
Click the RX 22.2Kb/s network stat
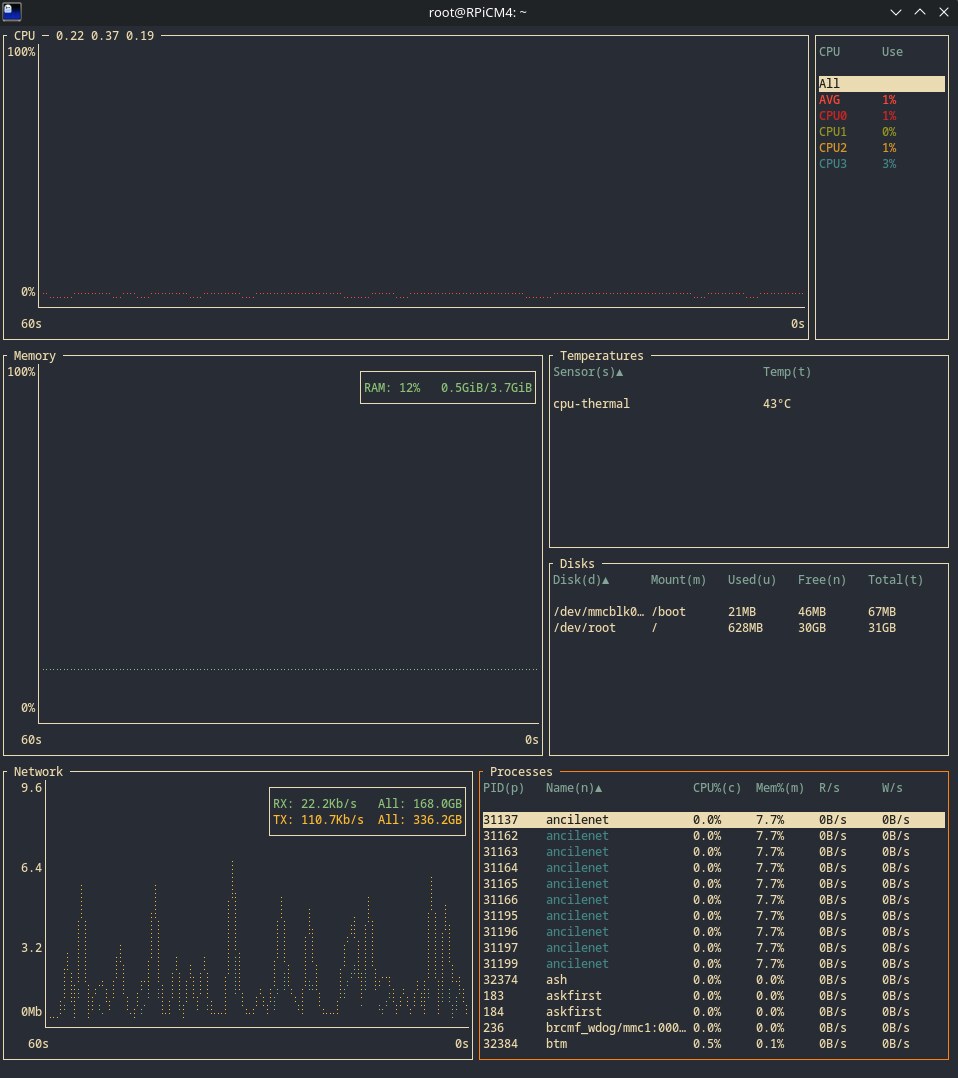point(315,804)
